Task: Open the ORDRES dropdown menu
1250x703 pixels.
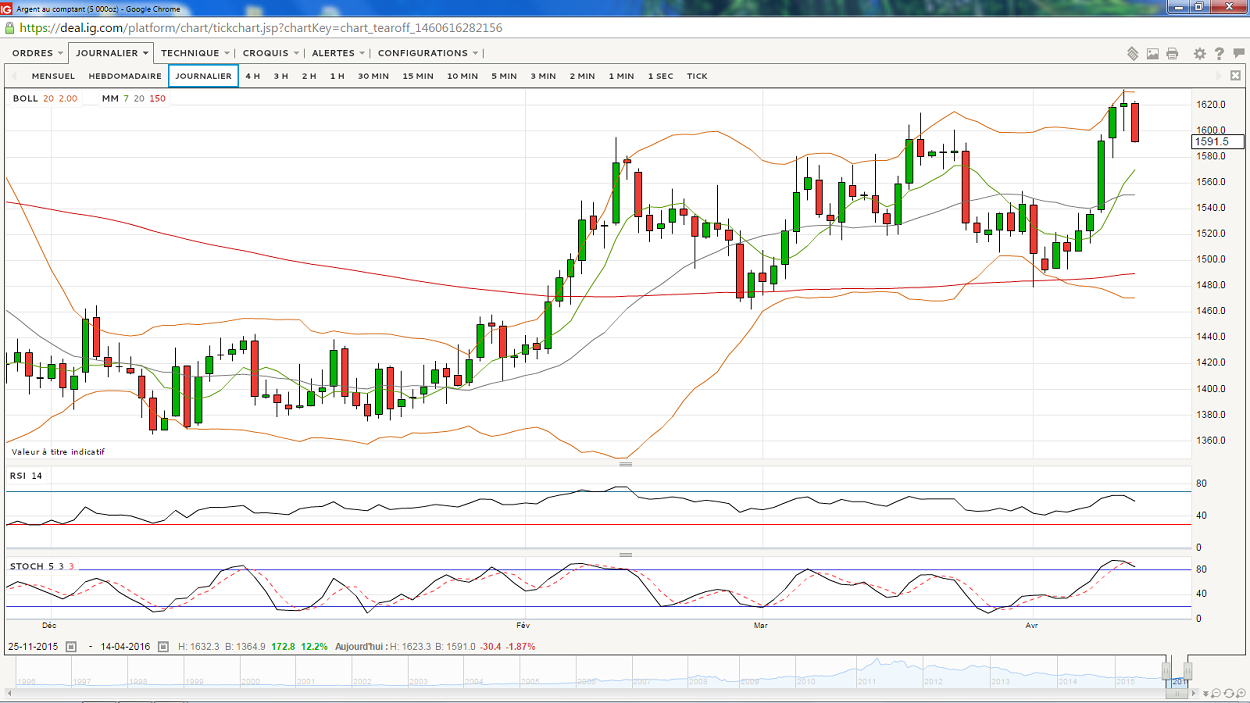Action: tap(37, 53)
